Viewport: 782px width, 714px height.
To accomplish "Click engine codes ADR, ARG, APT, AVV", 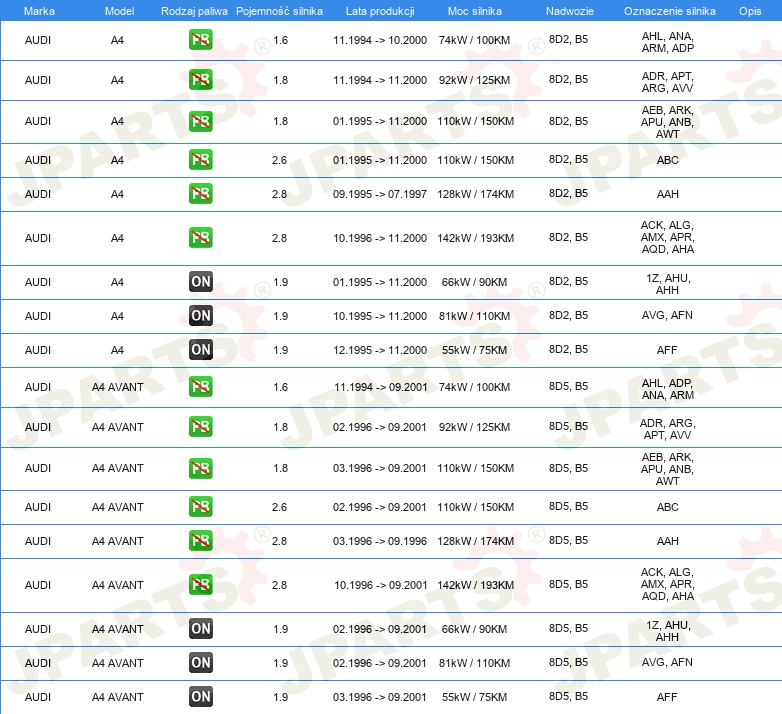I will 668,429.
